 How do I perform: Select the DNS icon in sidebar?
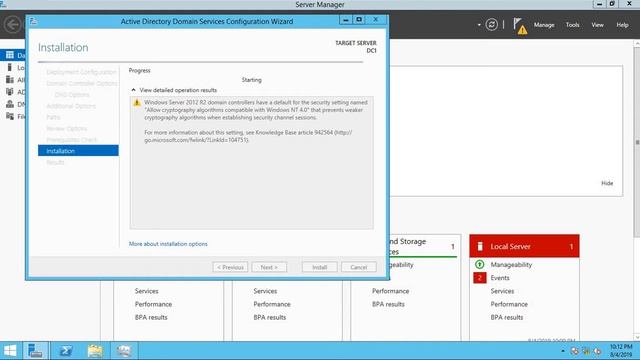[x=10, y=104]
